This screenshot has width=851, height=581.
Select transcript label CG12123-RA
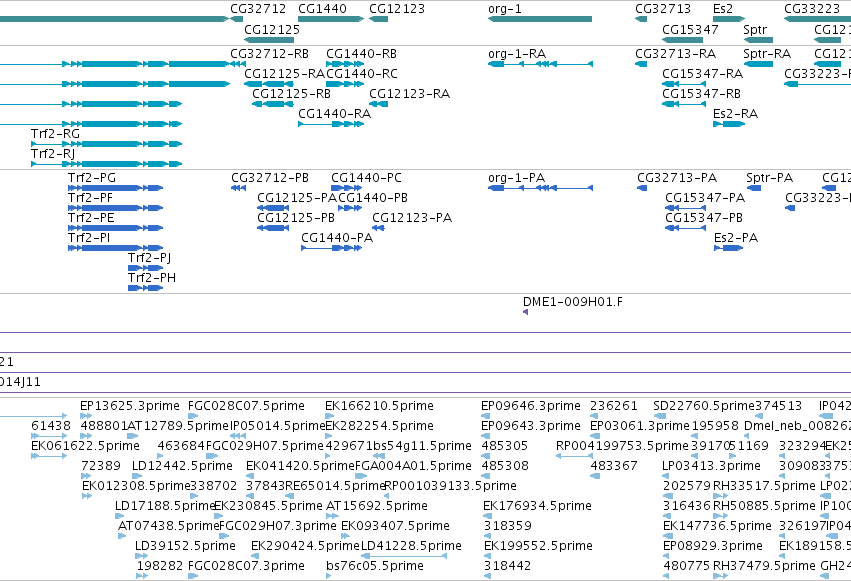coord(410,93)
